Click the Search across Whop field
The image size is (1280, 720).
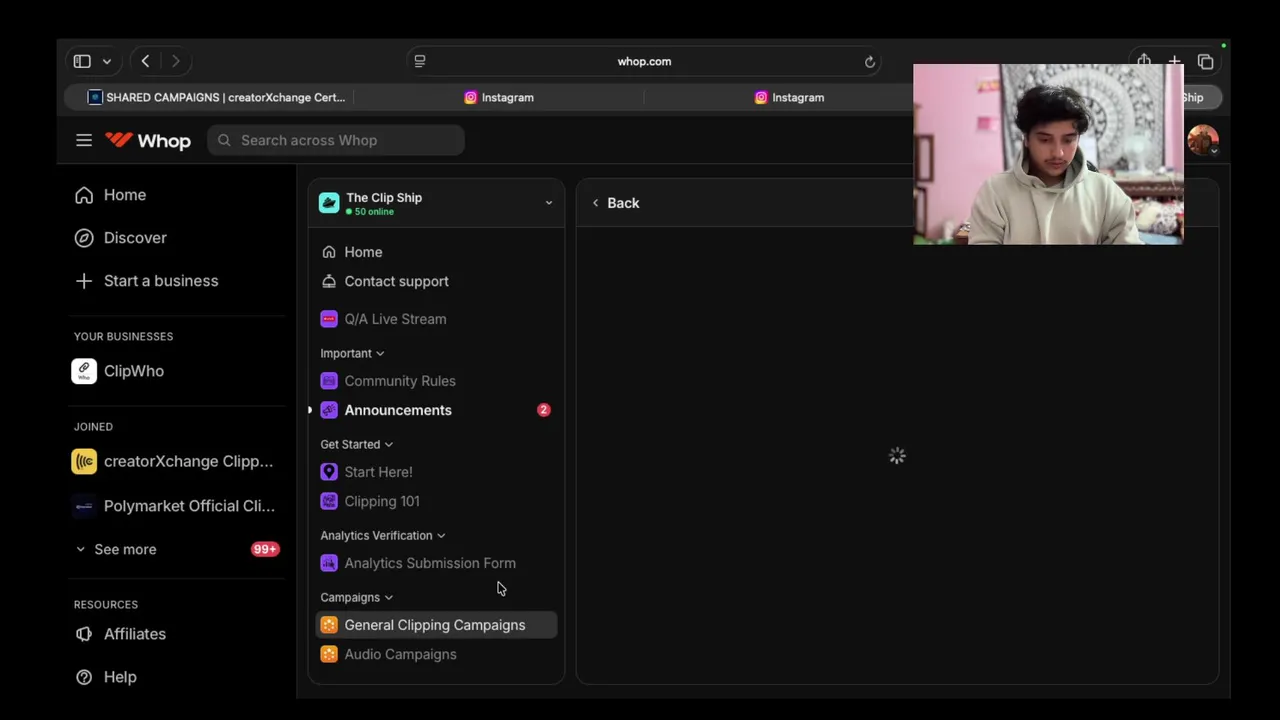pos(336,140)
